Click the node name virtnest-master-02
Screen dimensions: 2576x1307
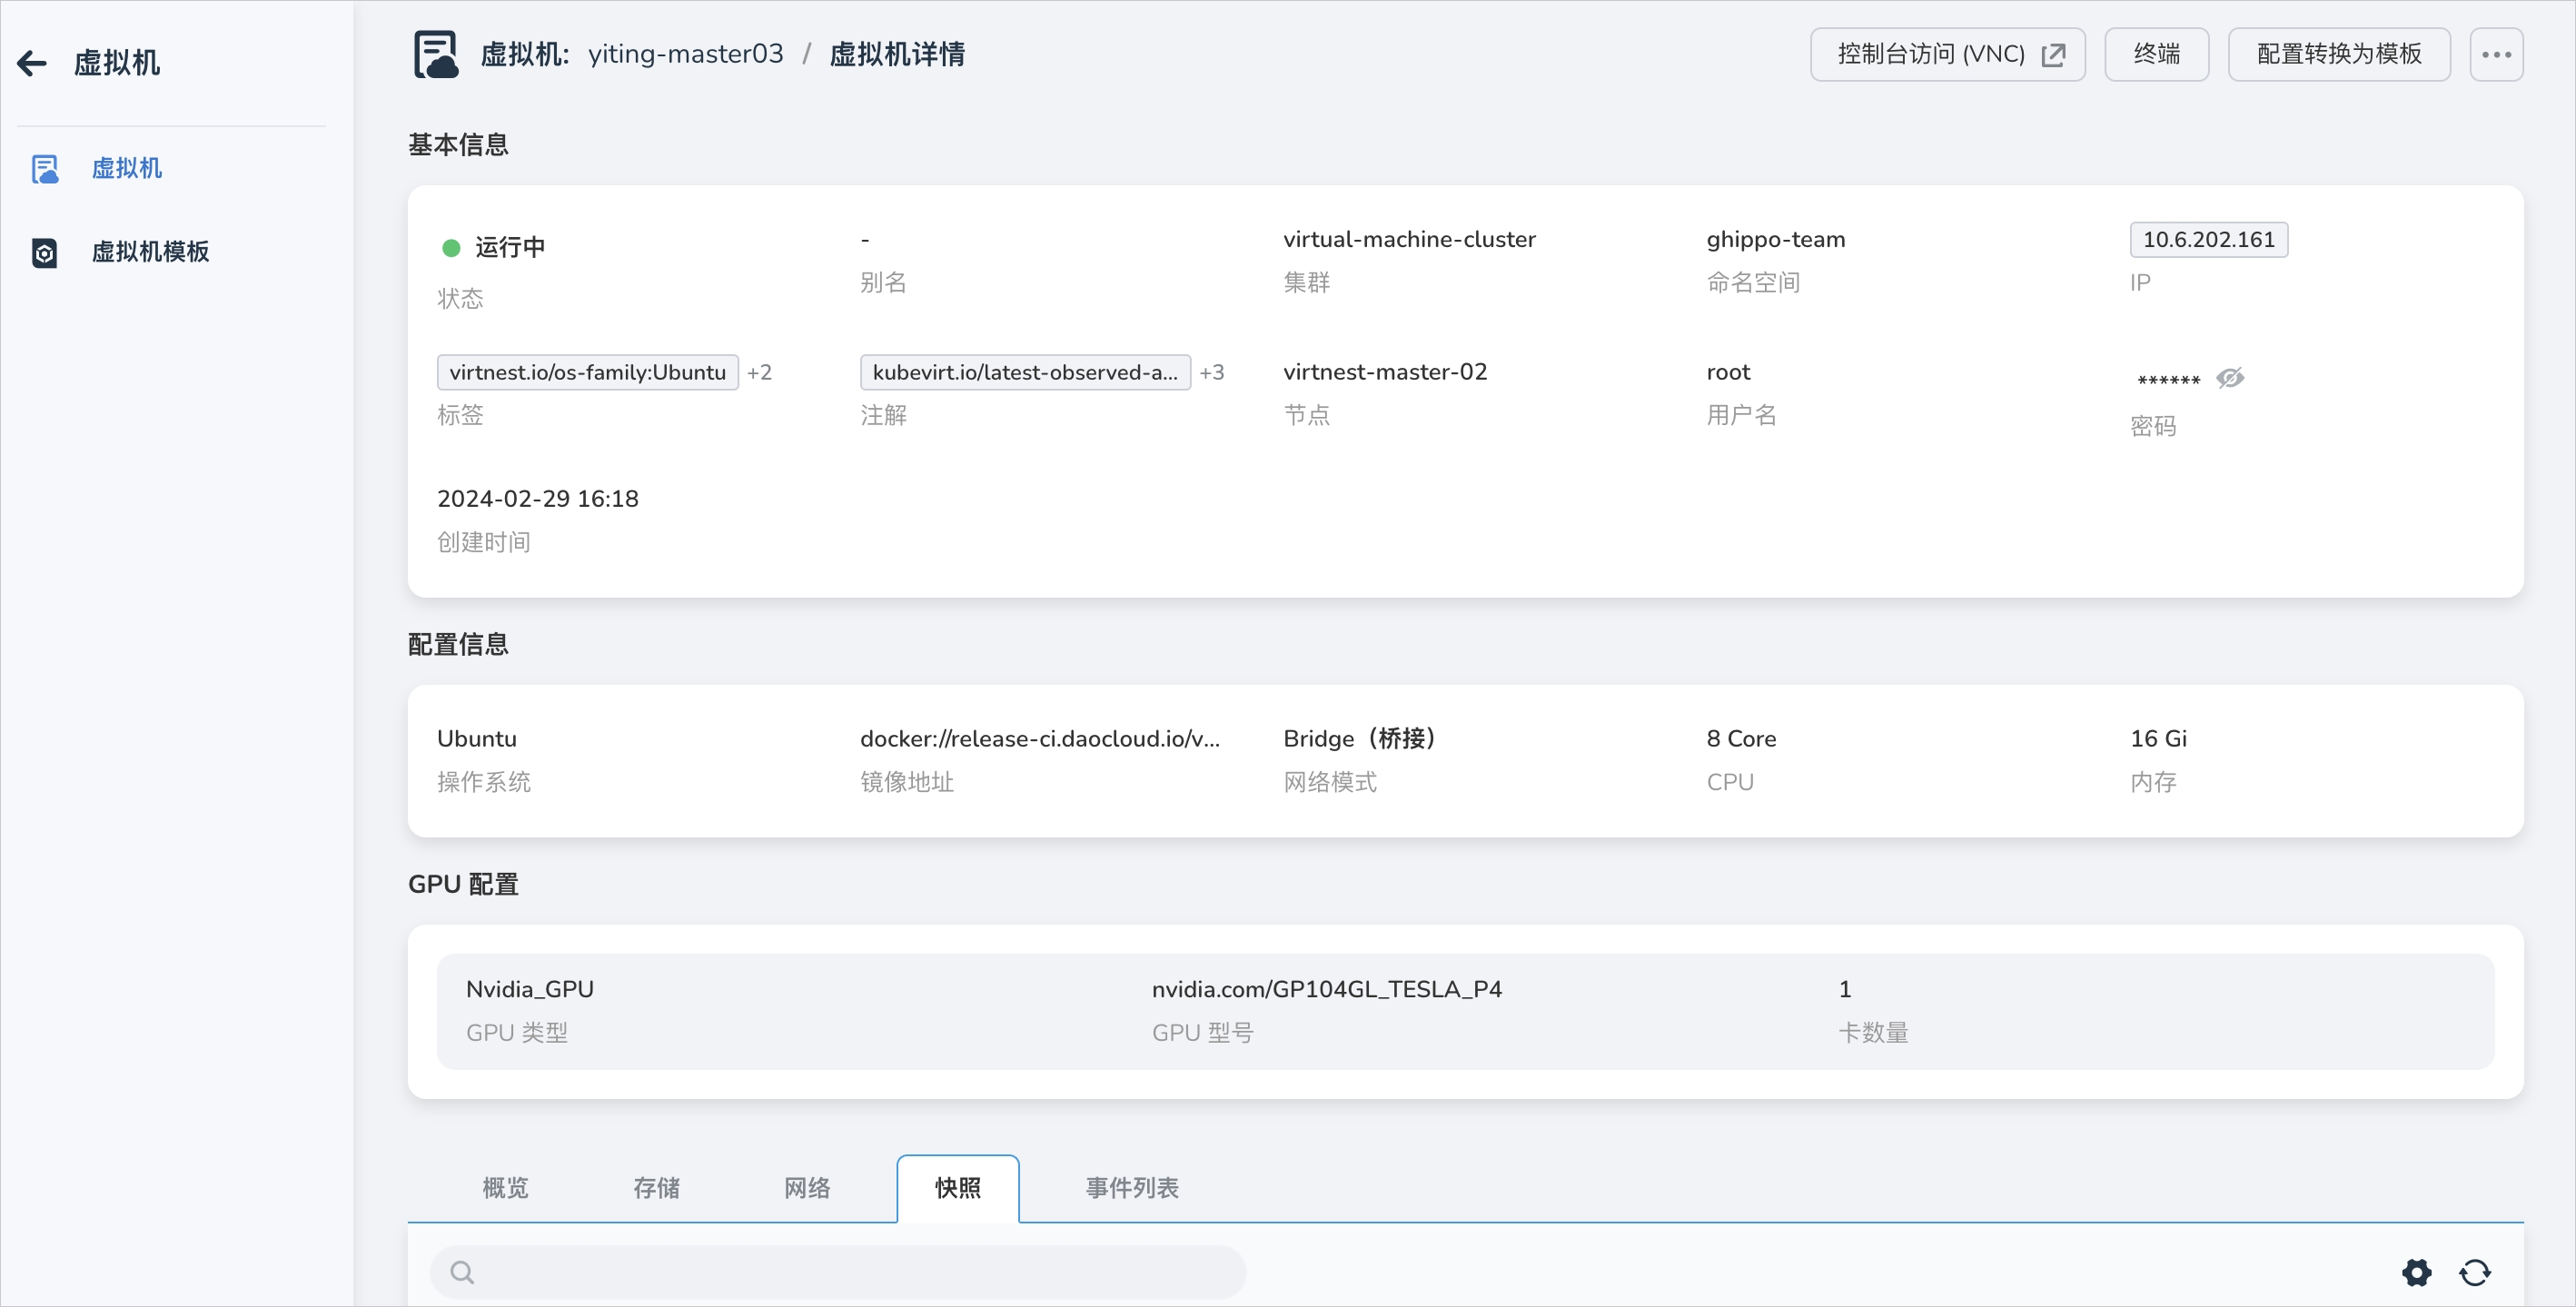point(1385,372)
